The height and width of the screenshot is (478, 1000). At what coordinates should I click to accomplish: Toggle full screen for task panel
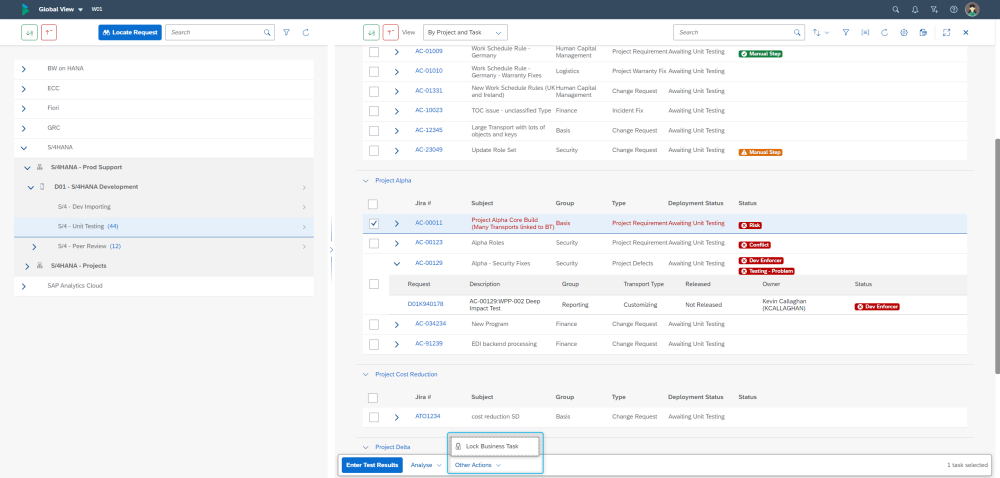946,32
